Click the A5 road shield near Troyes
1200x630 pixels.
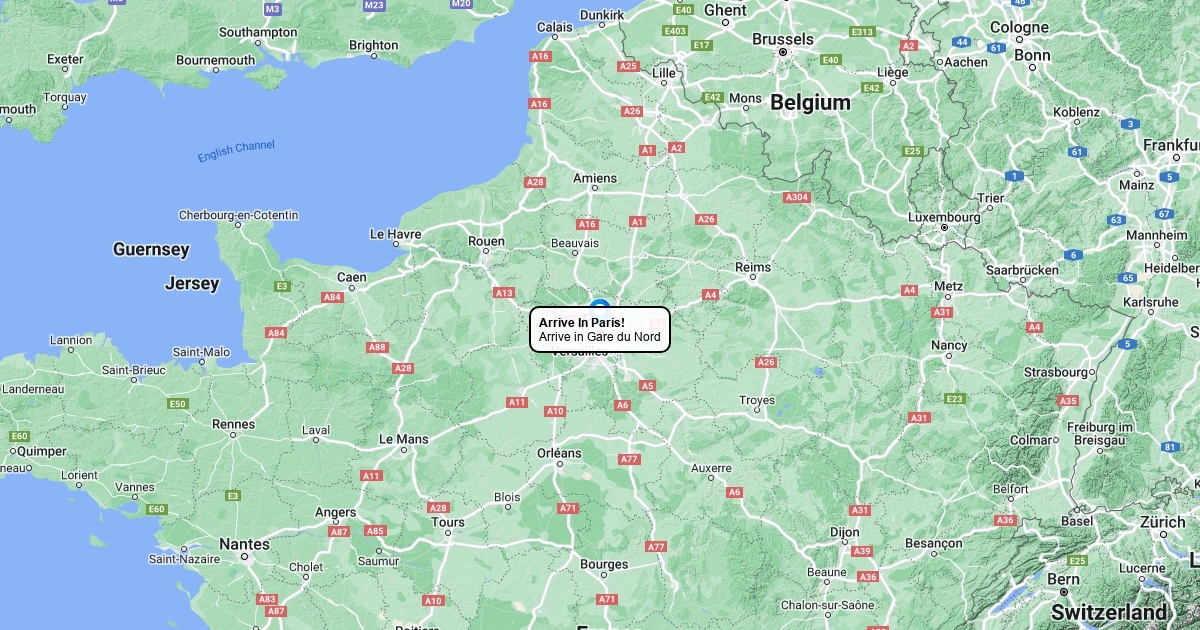coord(647,385)
